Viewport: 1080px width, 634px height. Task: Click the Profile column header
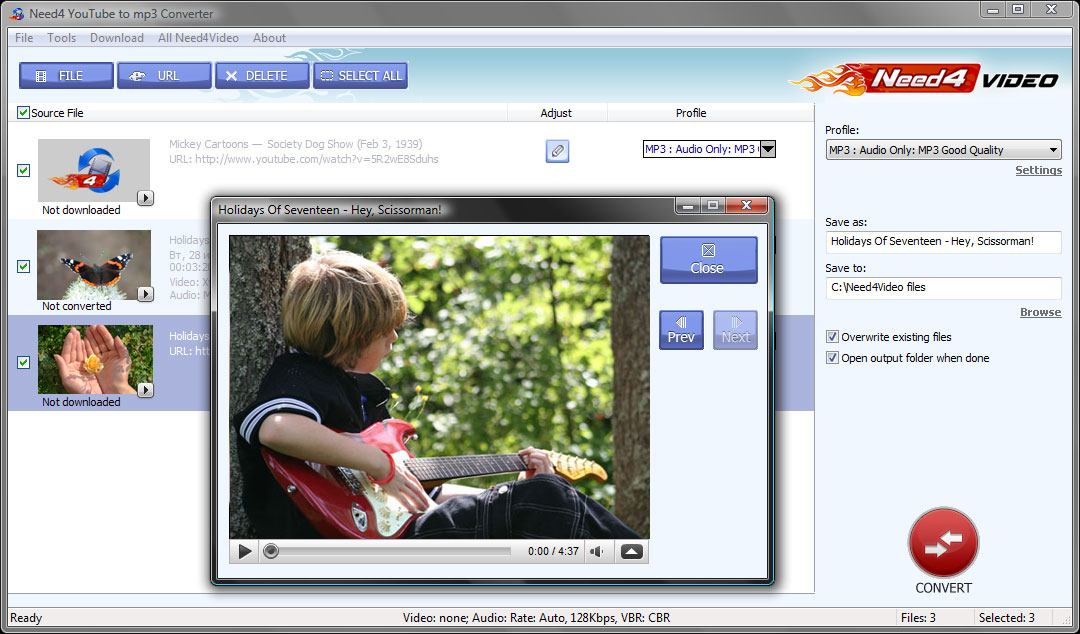[x=691, y=113]
